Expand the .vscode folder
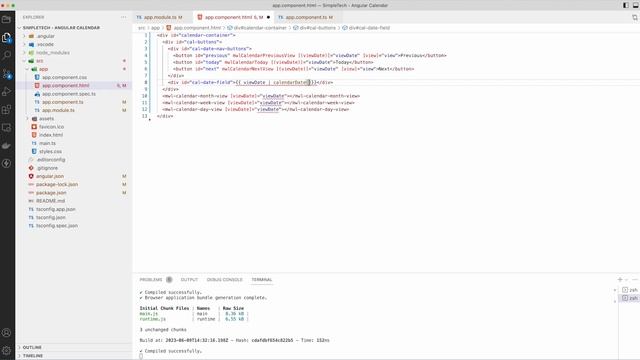640x360 pixels. [x=45, y=44]
